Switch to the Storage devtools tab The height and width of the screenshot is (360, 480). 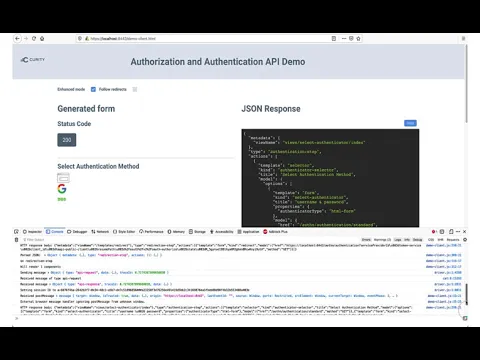click(x=197, y=232)
